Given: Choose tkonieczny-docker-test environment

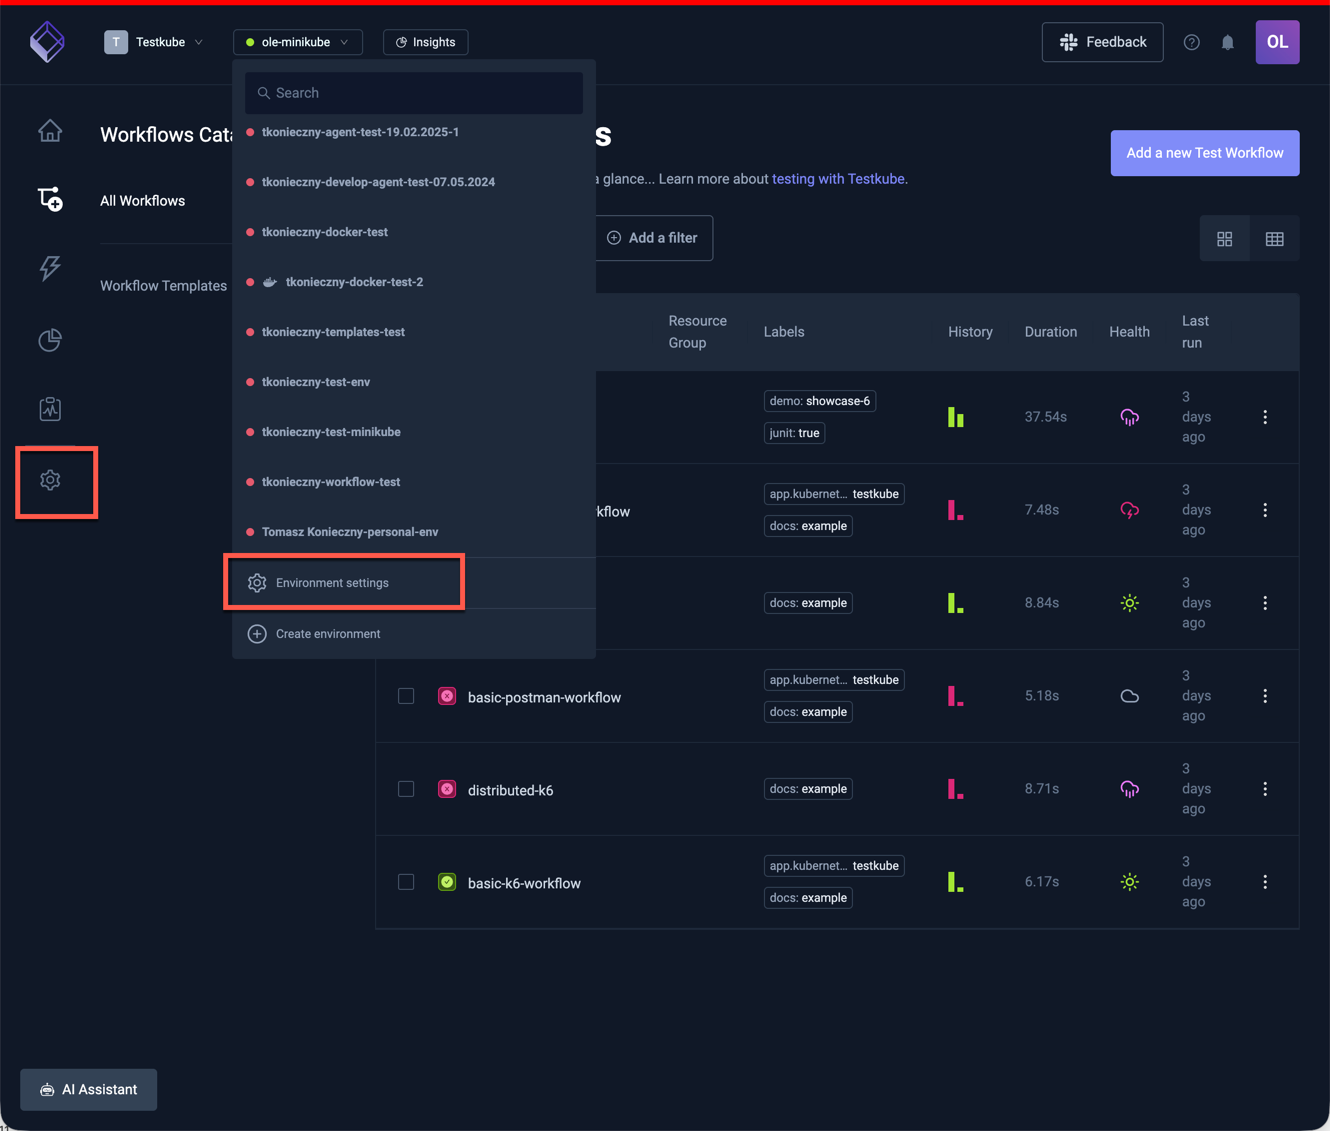Looking at the screenshot, I should (x=324, y=232).
